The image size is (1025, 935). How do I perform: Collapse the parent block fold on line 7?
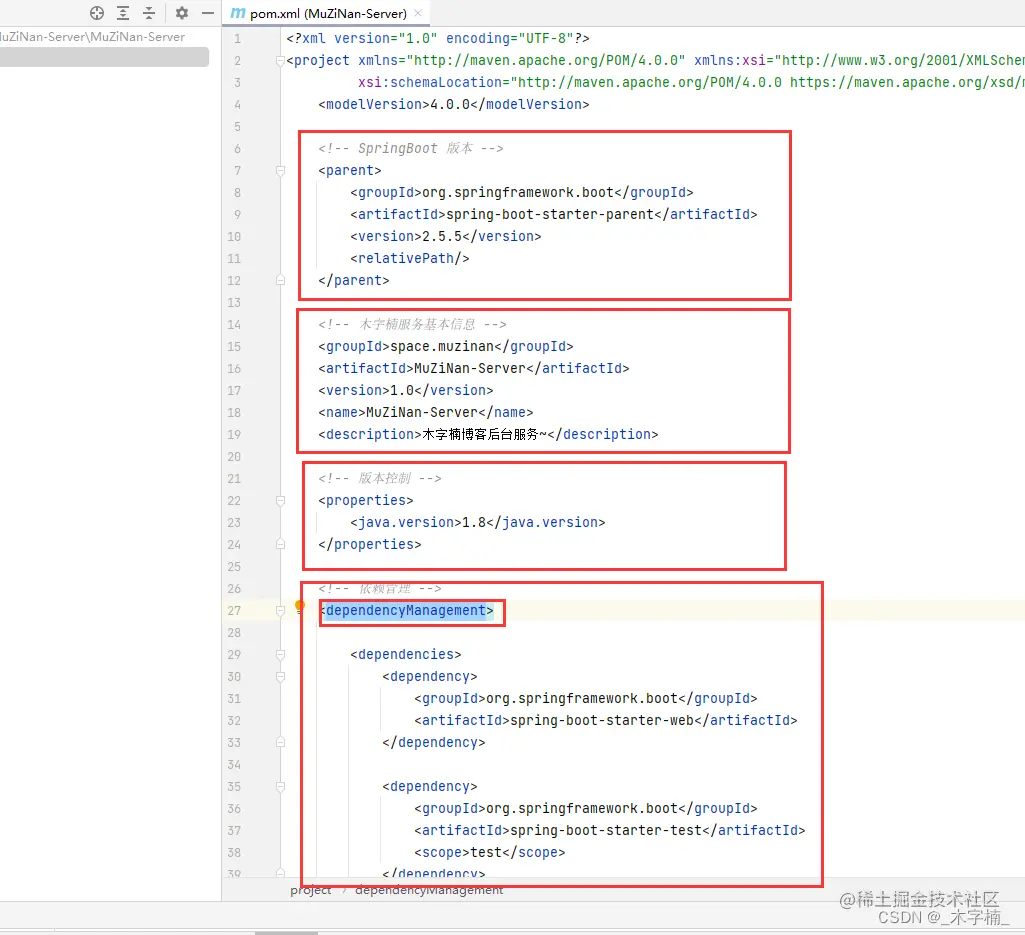(280, 171)
